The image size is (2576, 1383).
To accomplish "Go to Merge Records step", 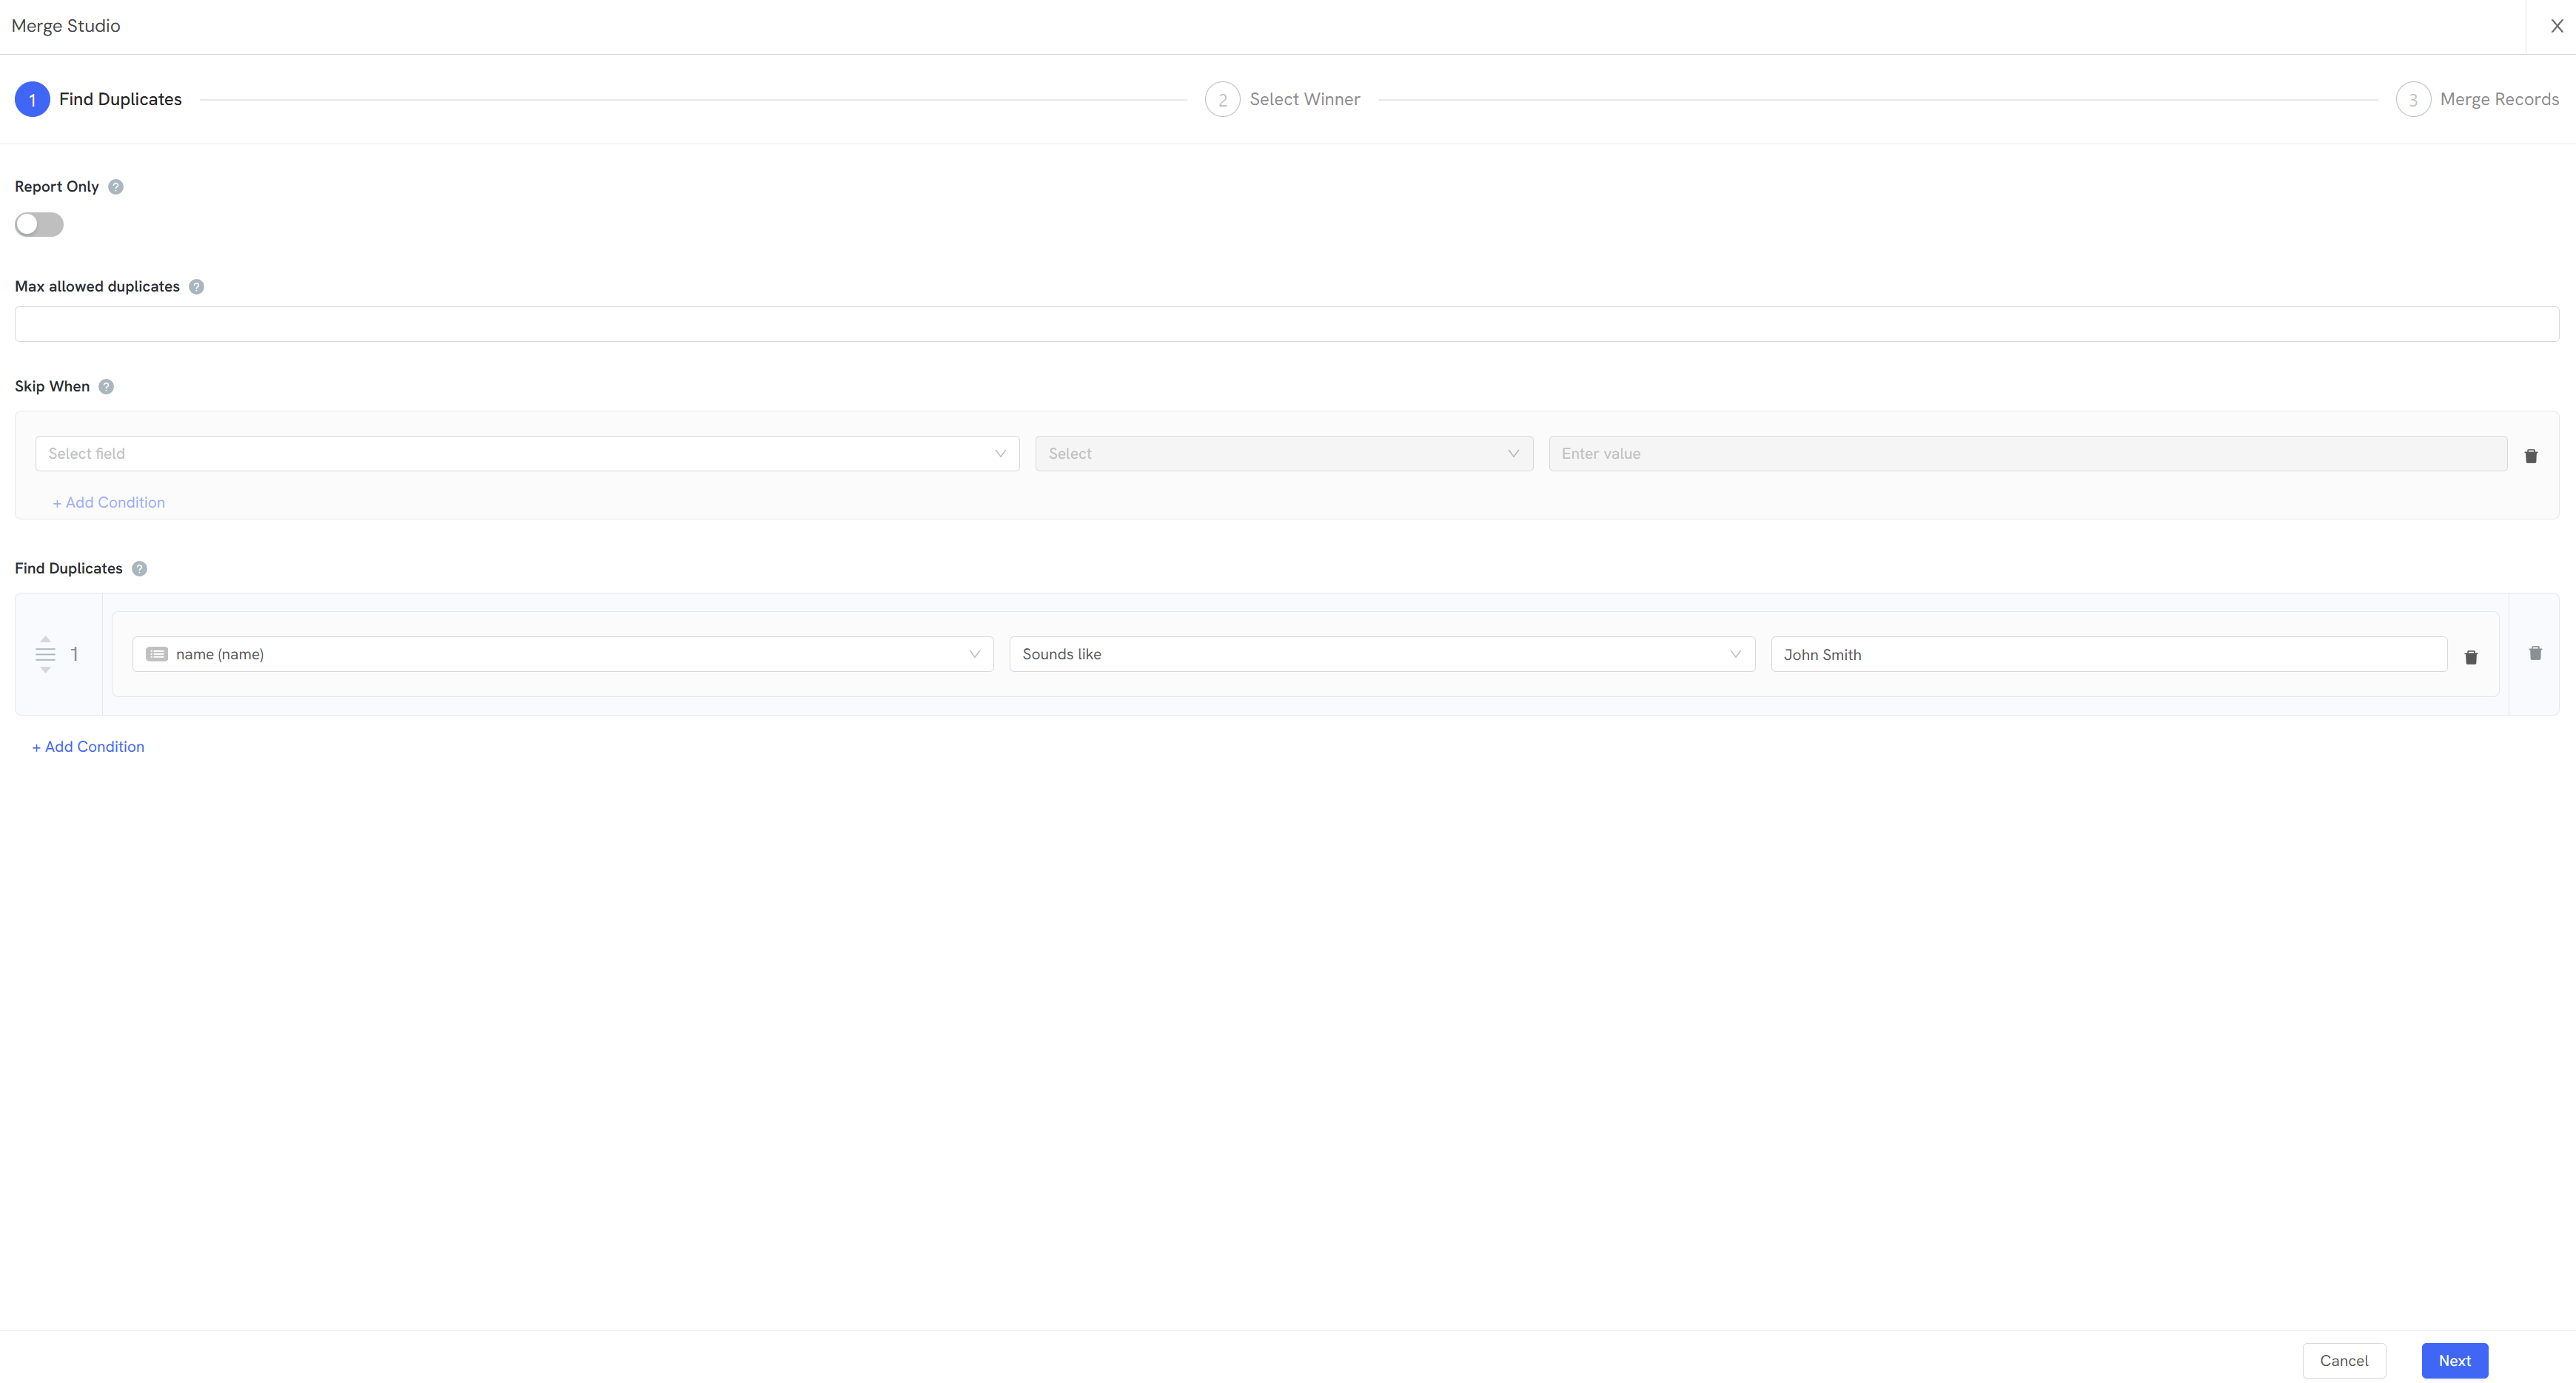I will tap(2477, 99).
